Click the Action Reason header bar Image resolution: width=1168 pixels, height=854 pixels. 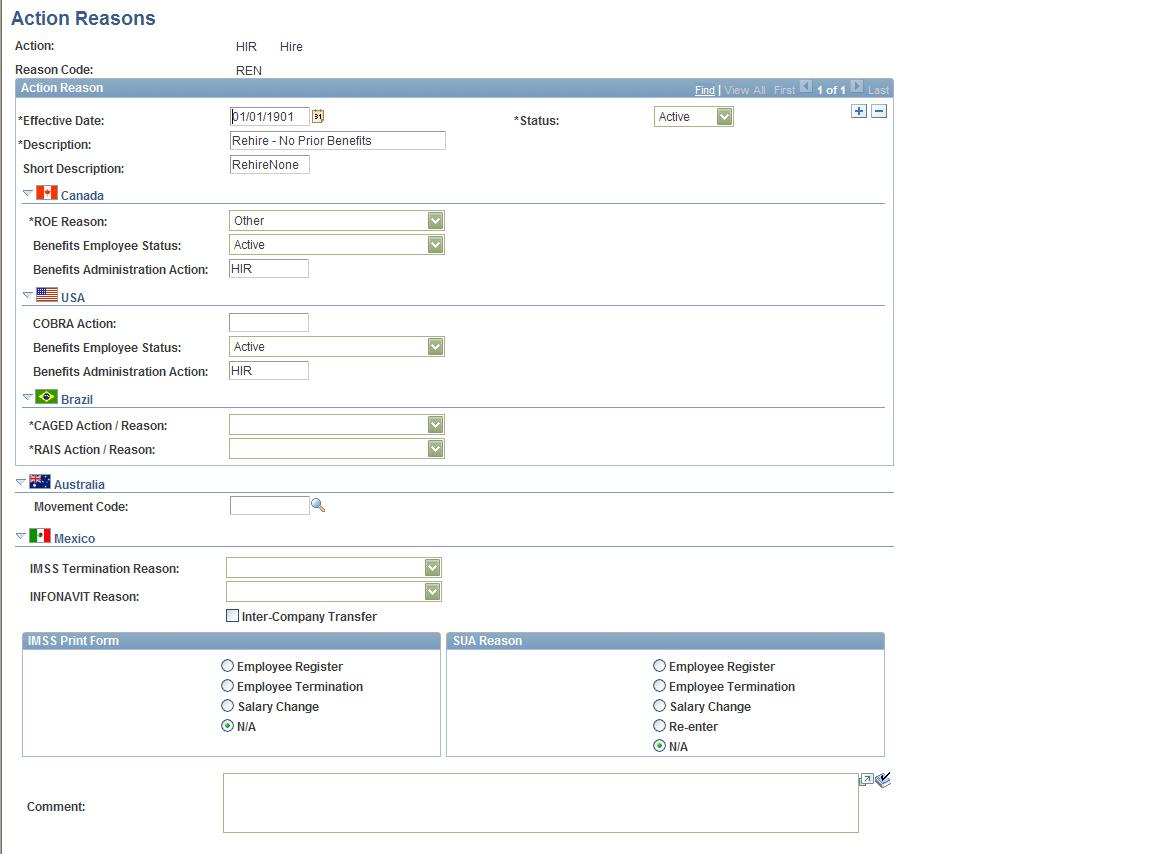pyautogui.click(x=454, y=88)
